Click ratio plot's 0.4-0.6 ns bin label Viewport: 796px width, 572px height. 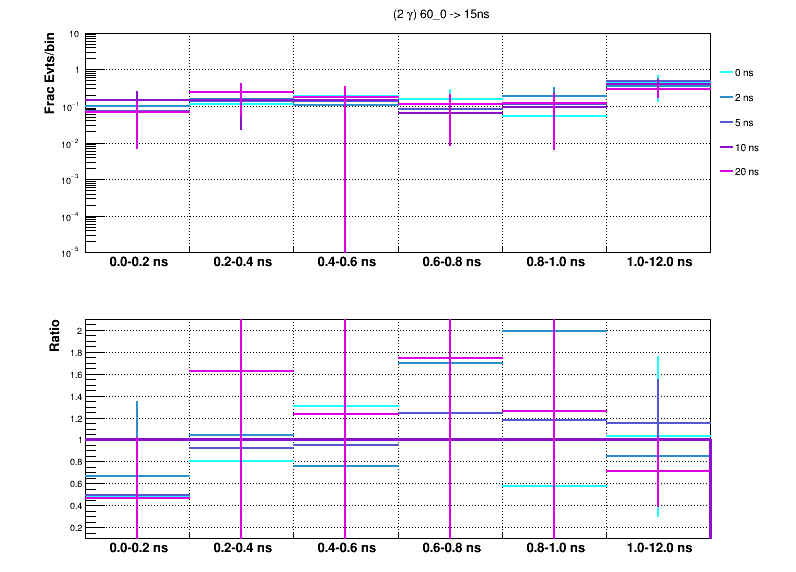(345, 549)
